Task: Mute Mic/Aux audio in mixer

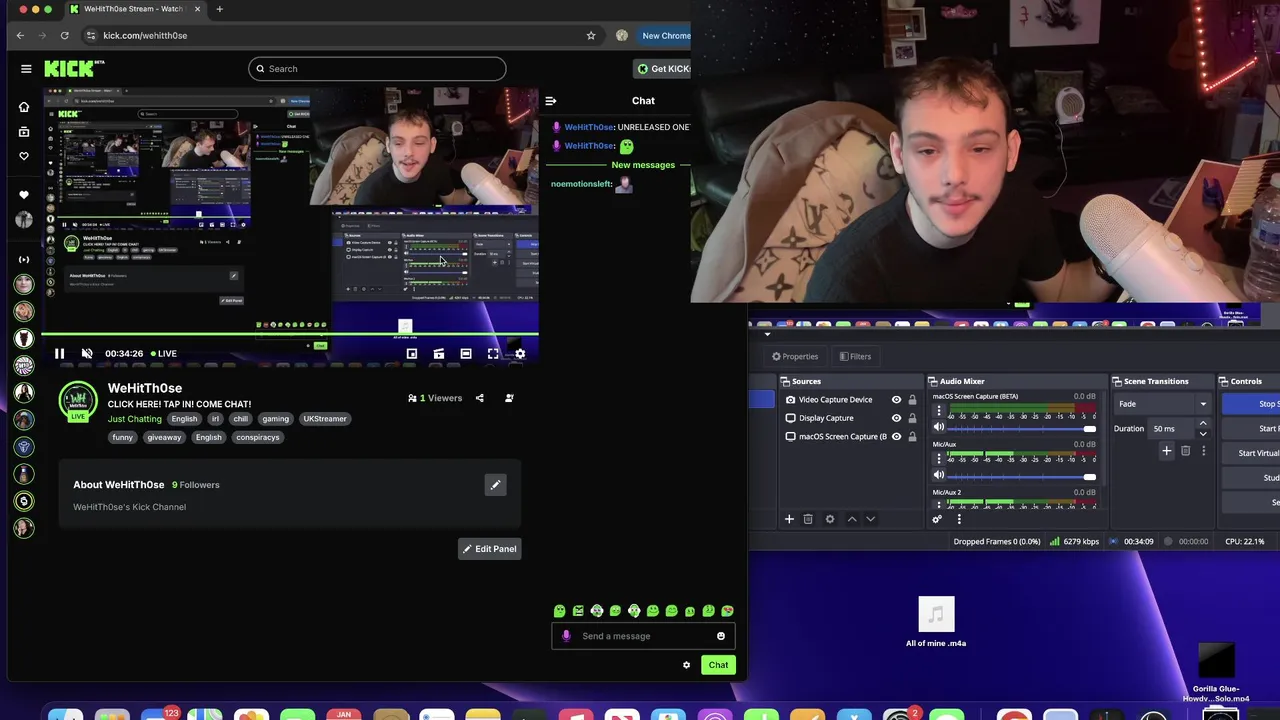Action: click(938, 475)
